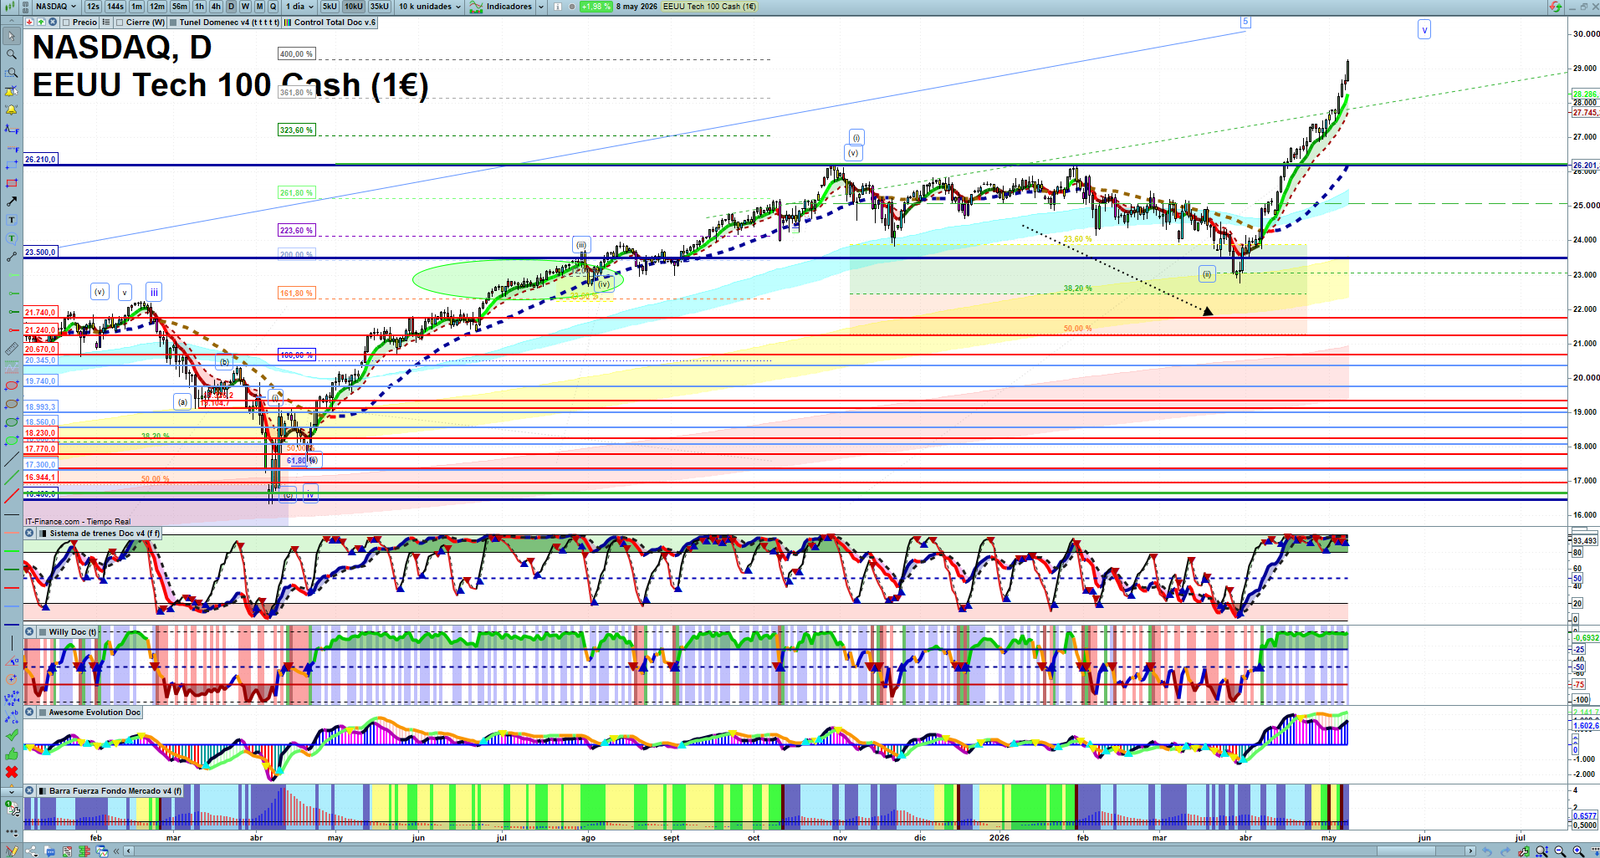
Task: Switch to 56m timeframe
Action: click(180, 6)
